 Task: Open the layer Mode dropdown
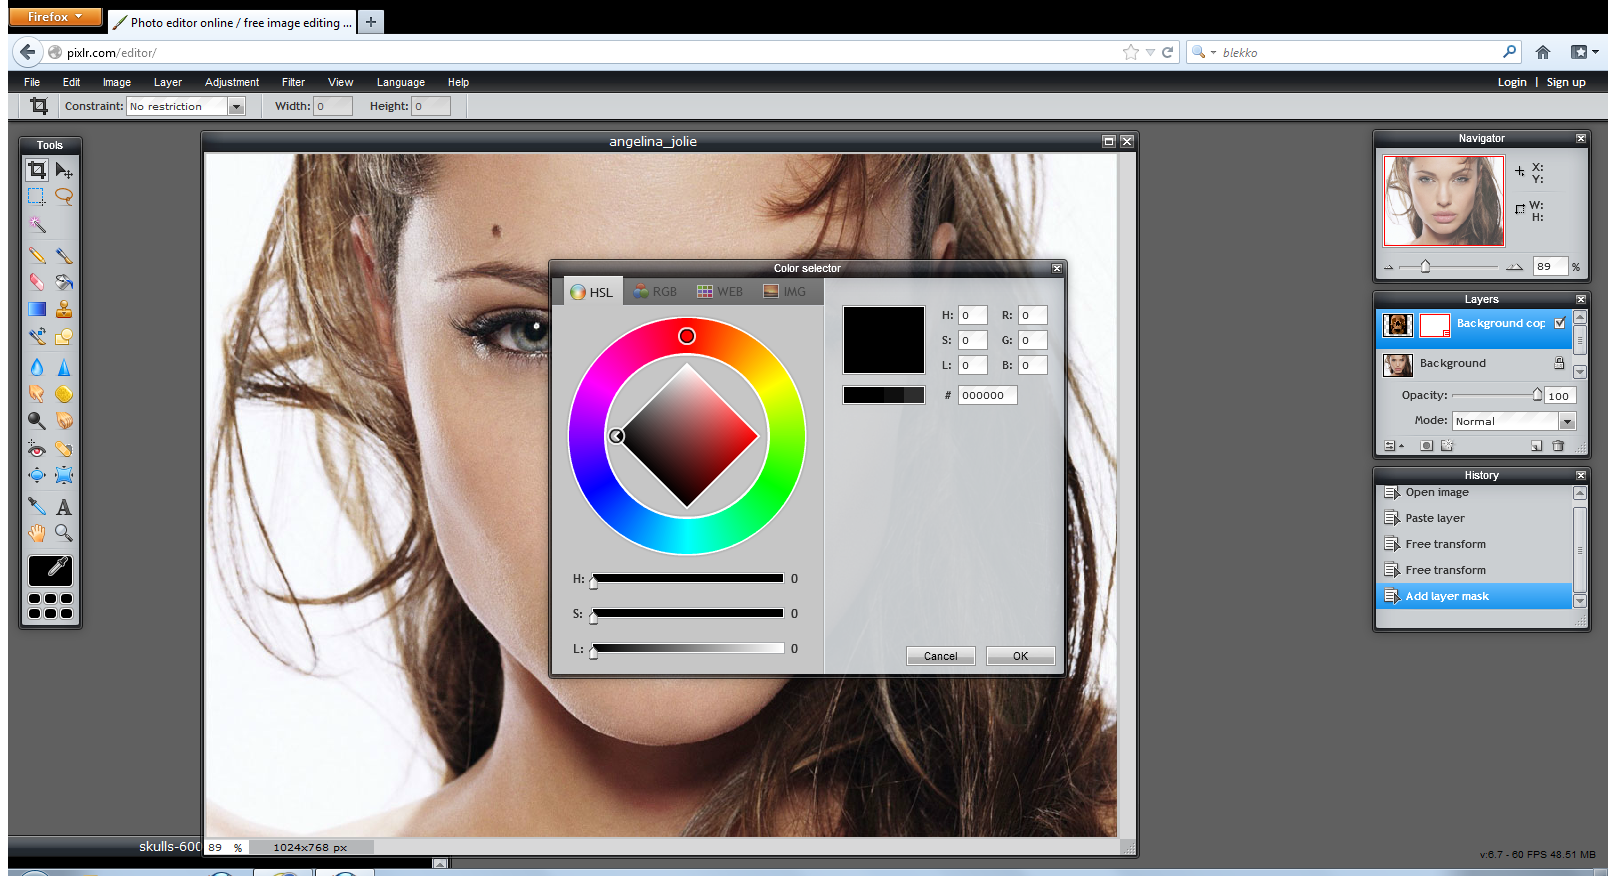coord(1567,421)
